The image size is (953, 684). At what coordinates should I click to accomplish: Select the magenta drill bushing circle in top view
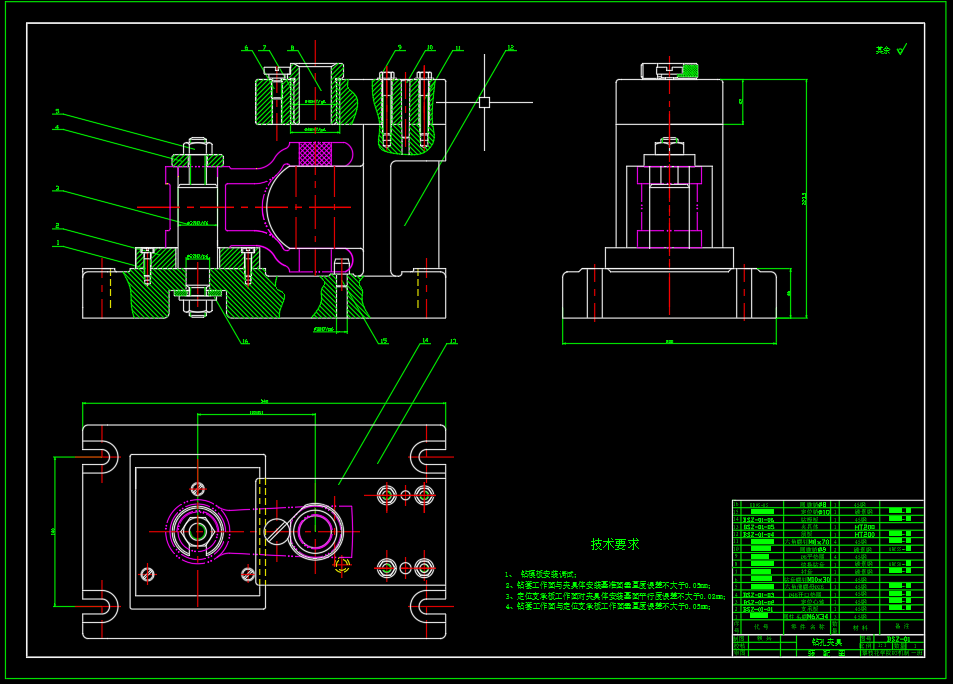(315, 531)
